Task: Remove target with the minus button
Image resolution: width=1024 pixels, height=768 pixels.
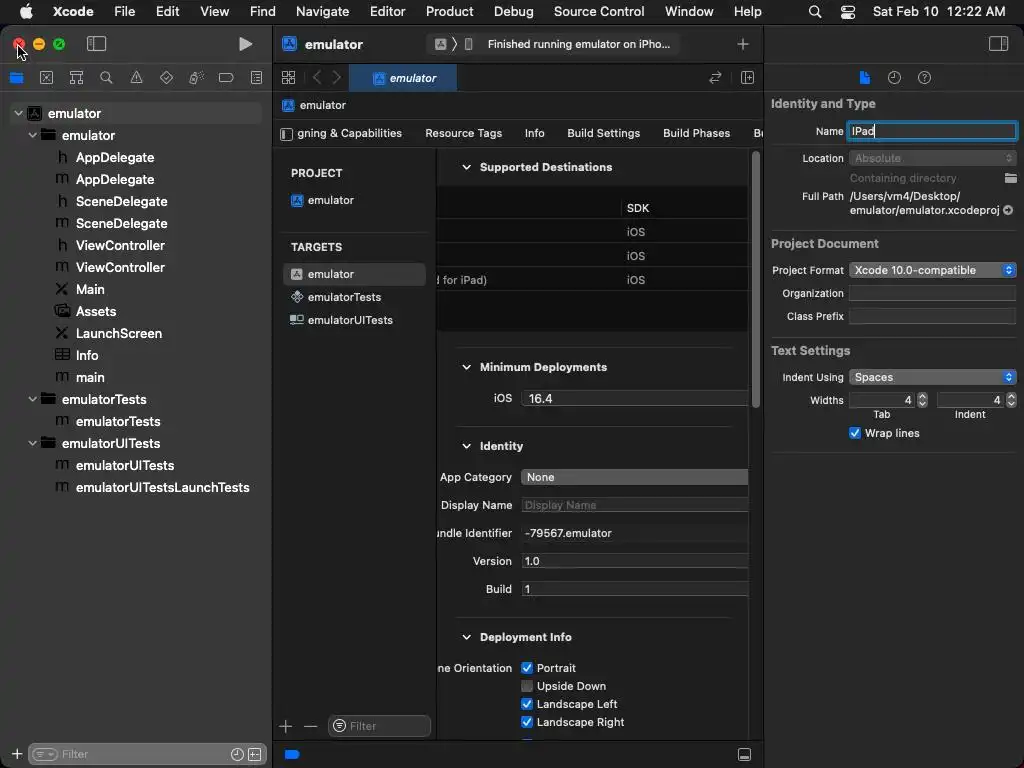Action: point(310,726)
